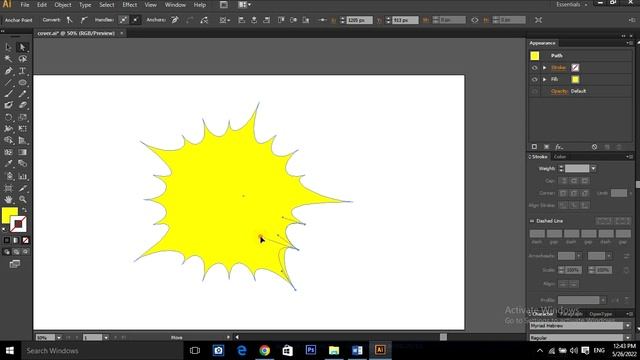The image size is (640, 360).
Task: Select the Magic Wand tool
Action: point(8,59)
